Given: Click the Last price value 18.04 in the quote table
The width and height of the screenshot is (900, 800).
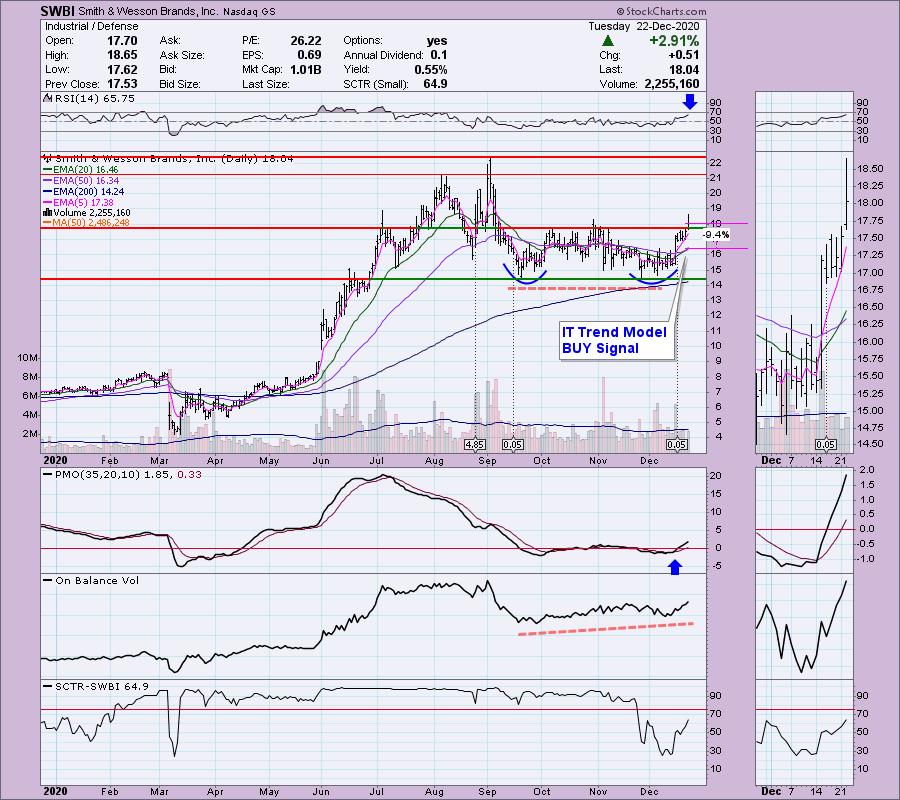Looking at the screenshot, I should [x=684, y=69].
